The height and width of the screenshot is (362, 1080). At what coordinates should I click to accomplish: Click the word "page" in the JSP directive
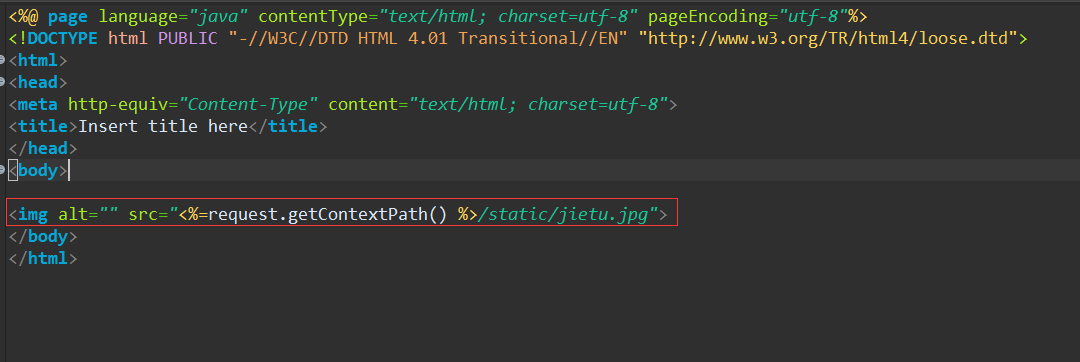(x=68, y=16)
